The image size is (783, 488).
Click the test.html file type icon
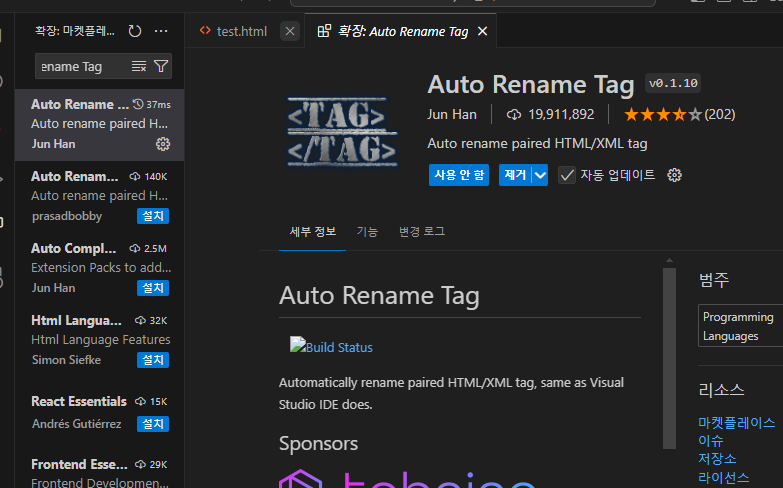(205, 30)
